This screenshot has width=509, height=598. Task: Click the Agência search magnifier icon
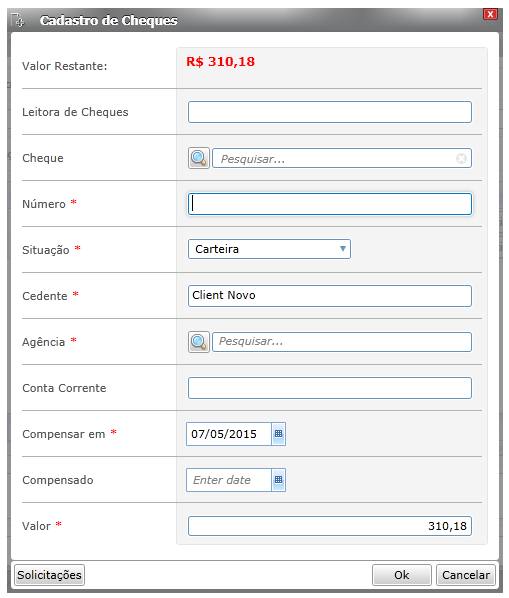(199, 342)
